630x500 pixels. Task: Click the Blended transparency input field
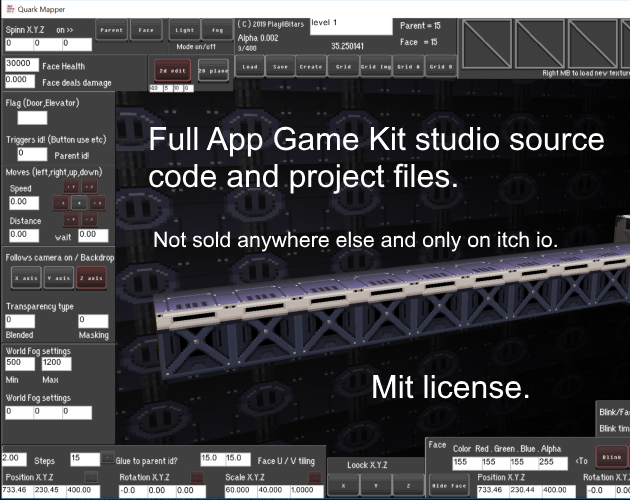coord(20,321)
